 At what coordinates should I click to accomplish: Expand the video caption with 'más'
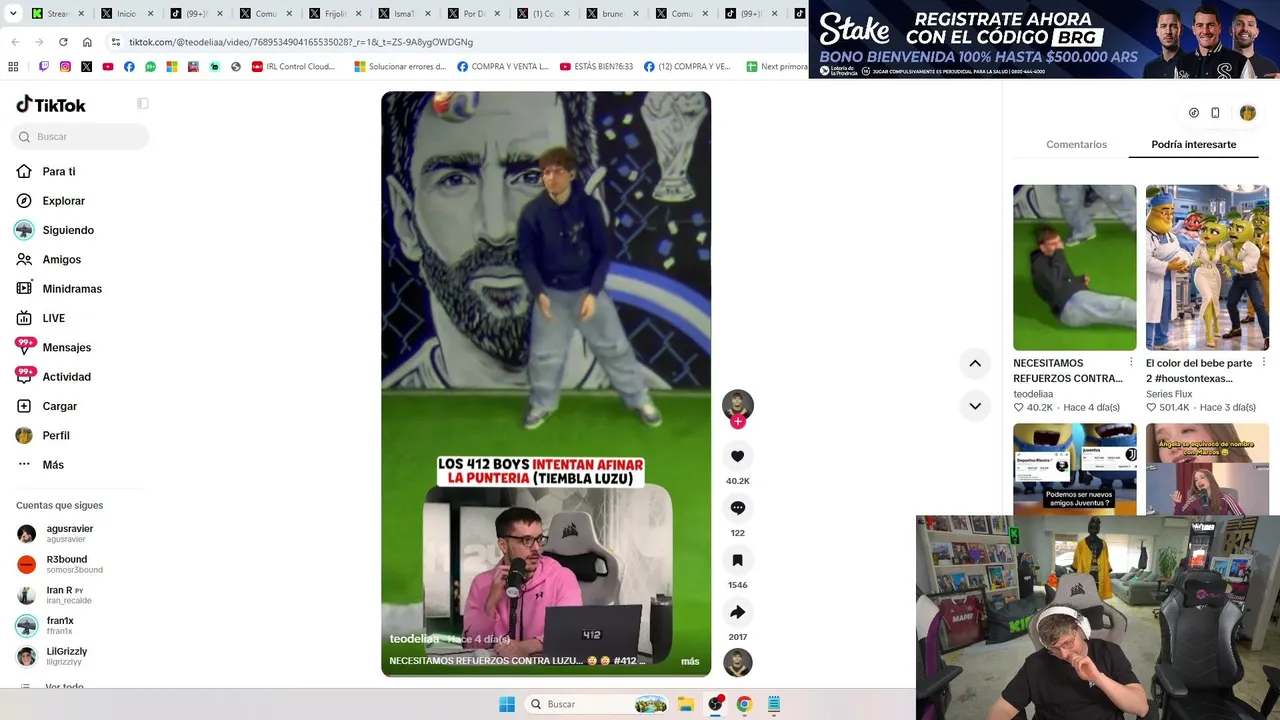[x=690, y=661]
